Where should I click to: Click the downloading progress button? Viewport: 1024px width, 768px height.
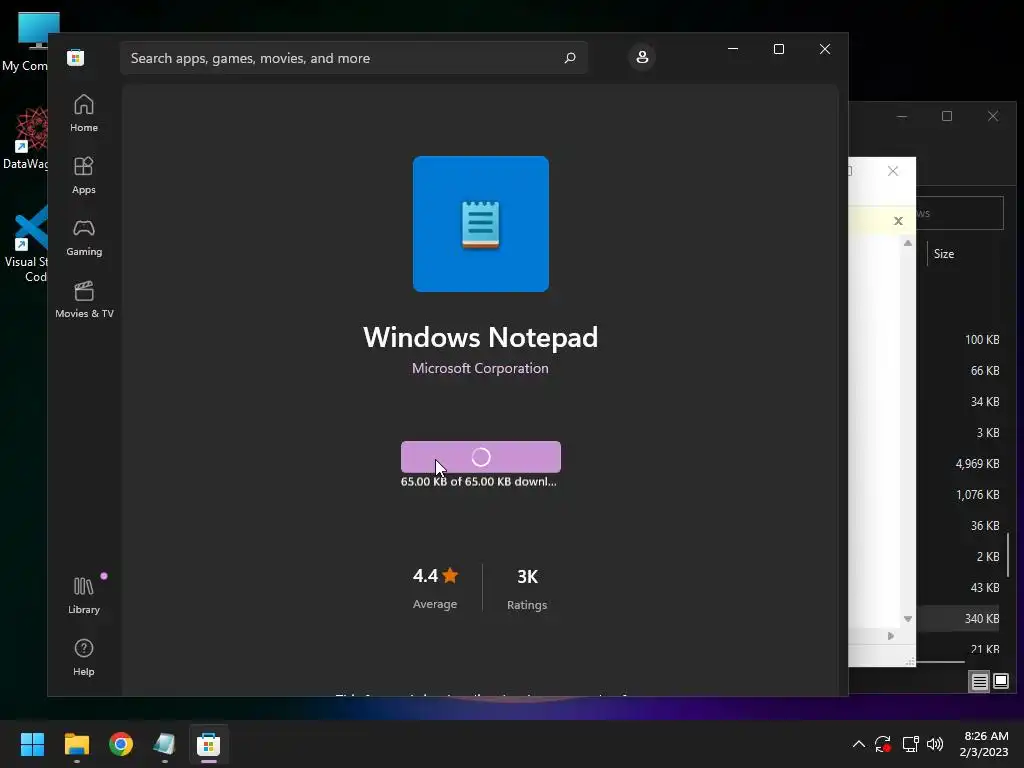[x=481, y=457]
